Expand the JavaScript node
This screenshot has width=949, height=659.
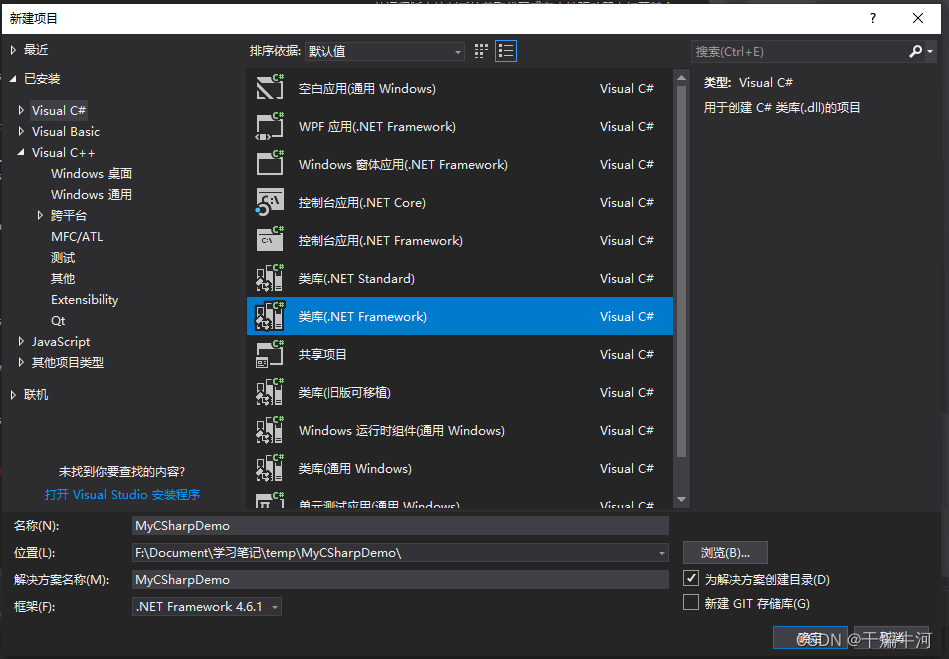tap(22, 341)
